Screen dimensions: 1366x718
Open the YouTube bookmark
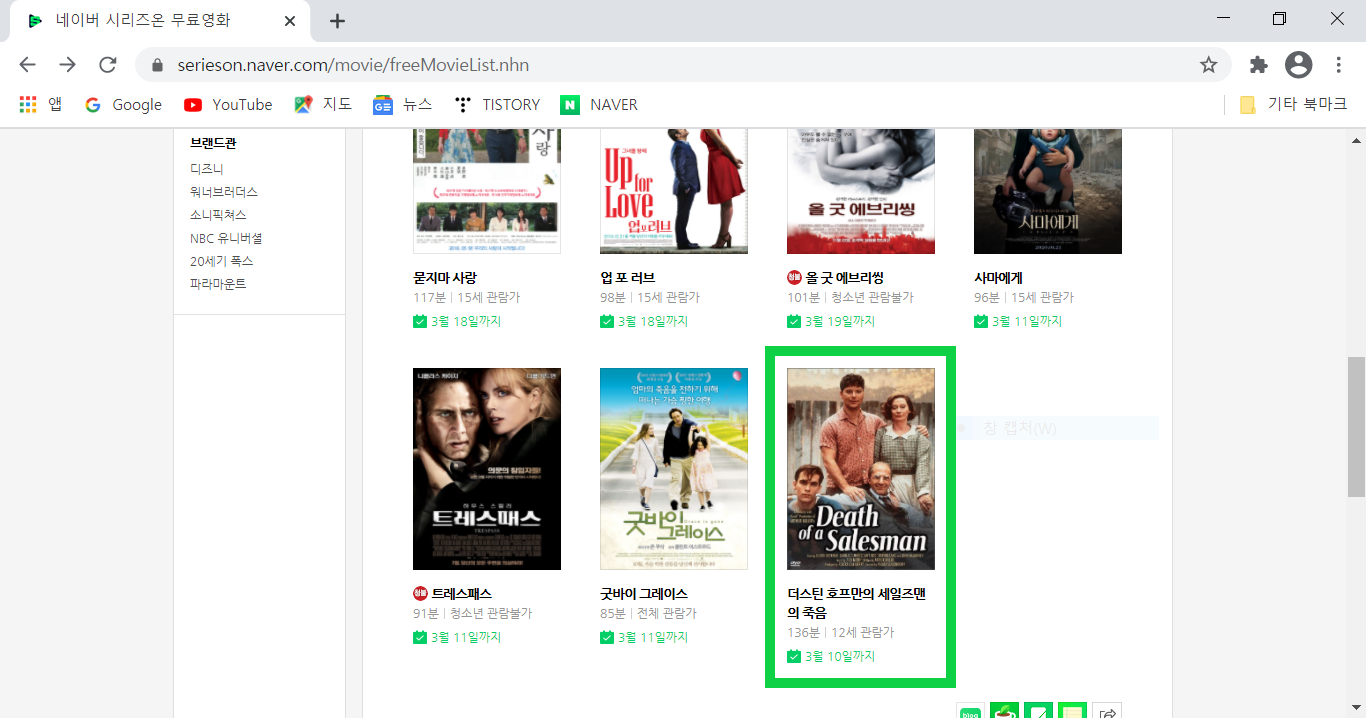coord(228,104)
